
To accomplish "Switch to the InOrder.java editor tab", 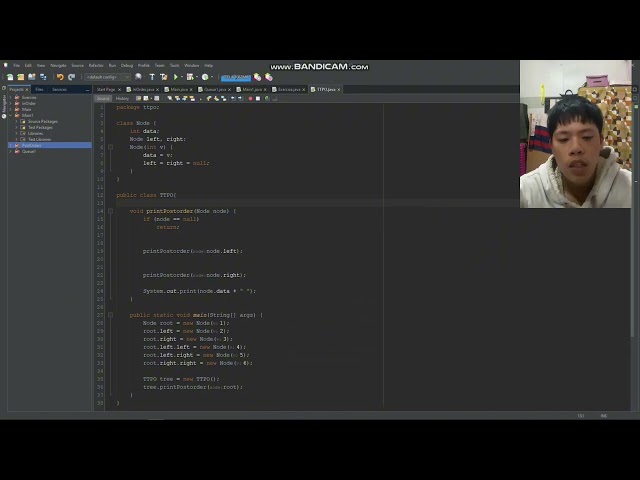I will (x=143, y=89).
